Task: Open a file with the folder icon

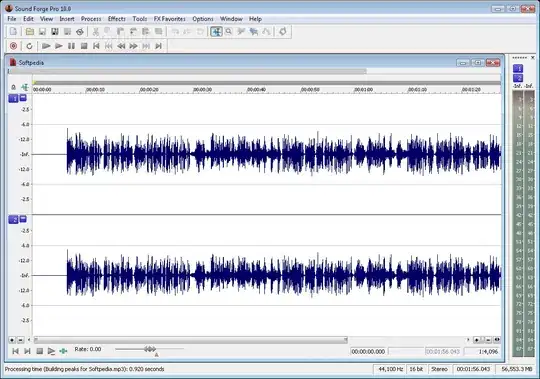Action: 30,32
